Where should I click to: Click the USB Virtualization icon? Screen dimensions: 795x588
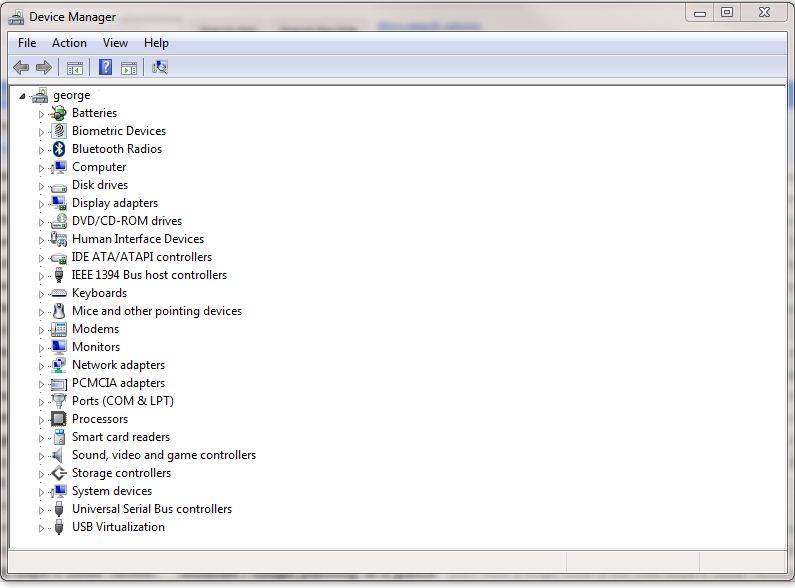(59, 527)
